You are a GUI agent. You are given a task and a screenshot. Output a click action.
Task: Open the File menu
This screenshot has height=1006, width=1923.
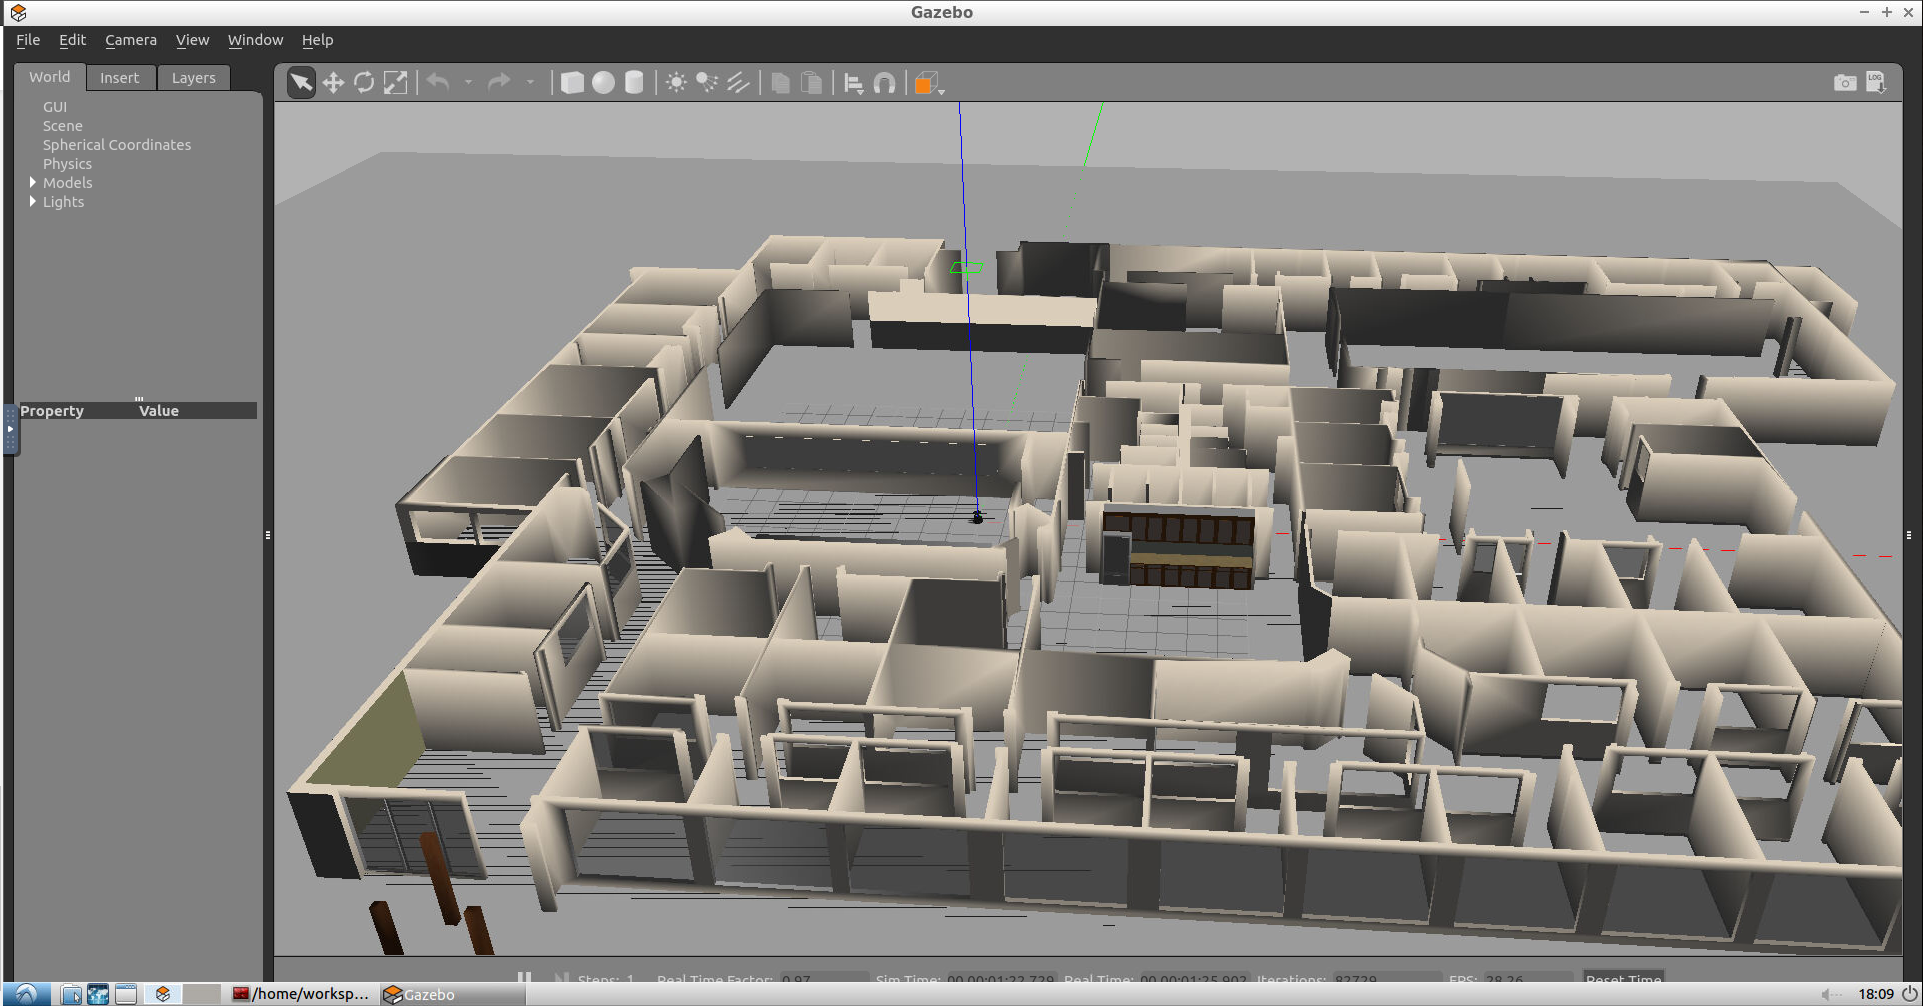pyautogui.click(x=28, y=40)
